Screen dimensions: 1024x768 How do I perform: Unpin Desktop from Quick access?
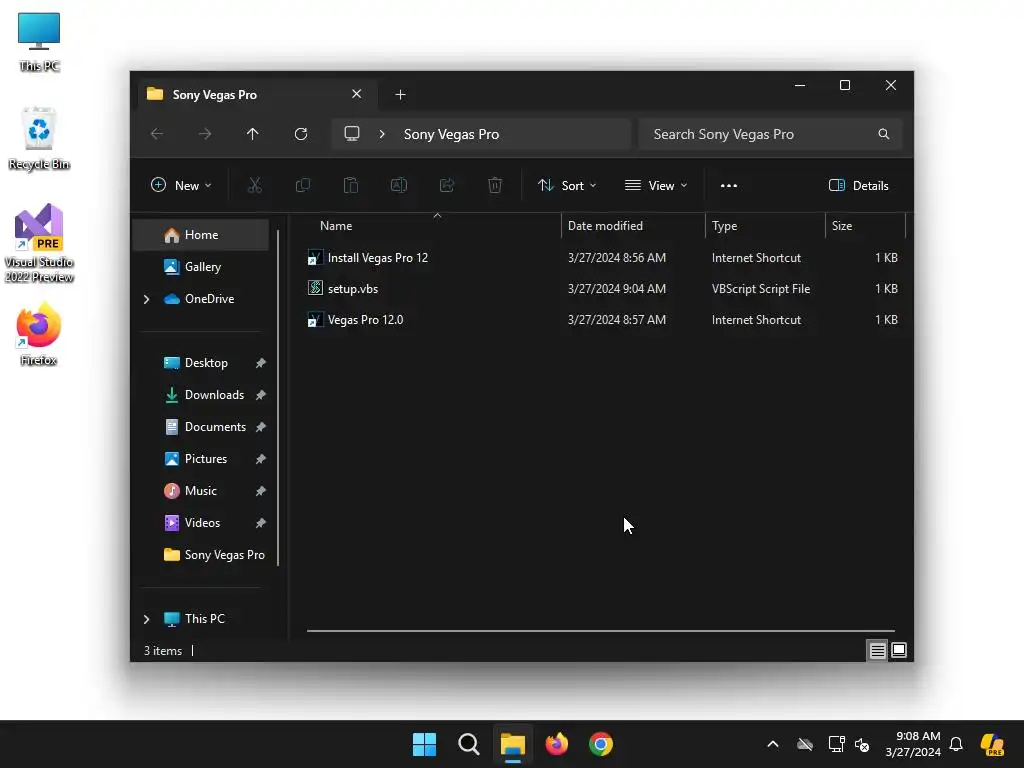[x=261, y=362]
